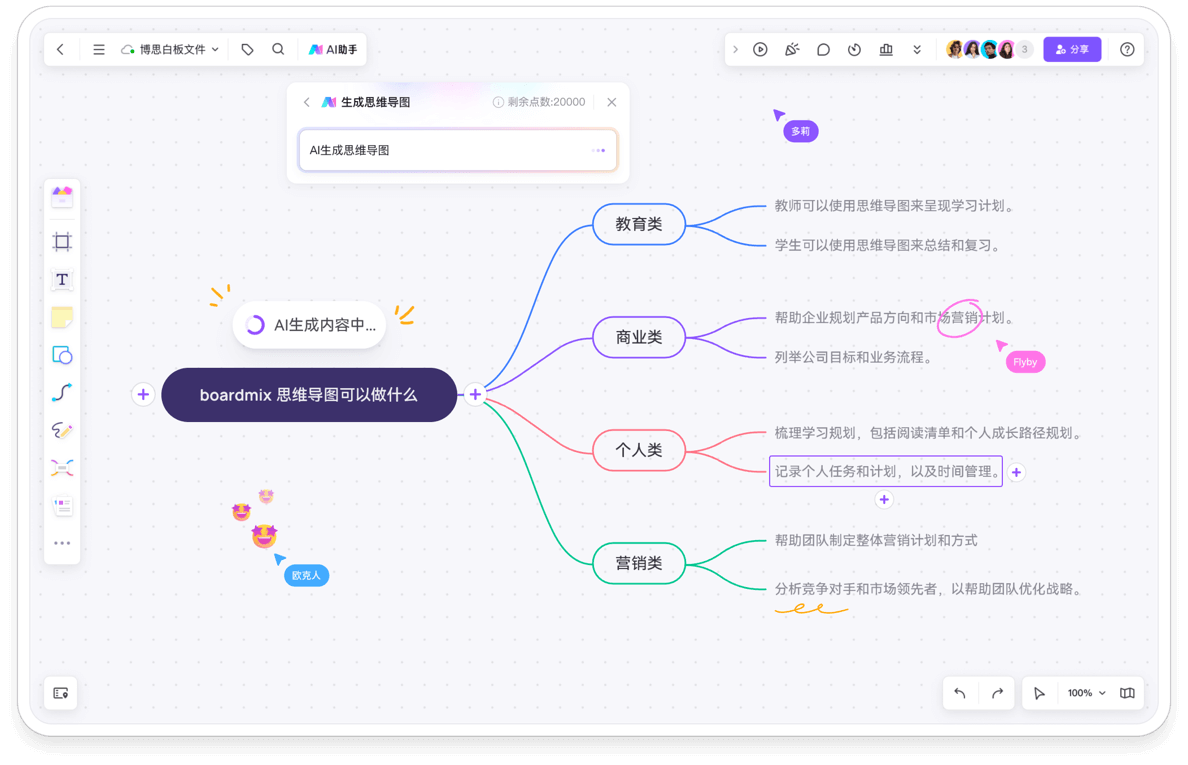Click text 分析竞争对手和市场领先者，以帮助团队优化战略。
The image size is (1188, 765).
pyautogui.click(x=929, y=589)
